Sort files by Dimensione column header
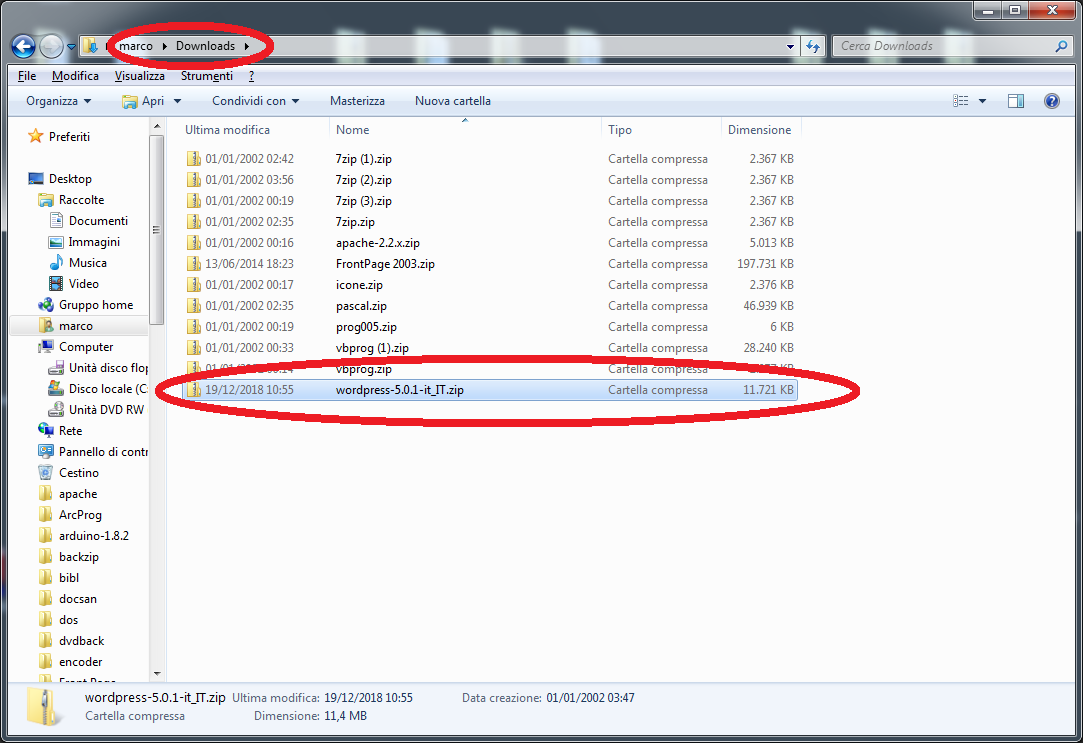 click(759, 130)
